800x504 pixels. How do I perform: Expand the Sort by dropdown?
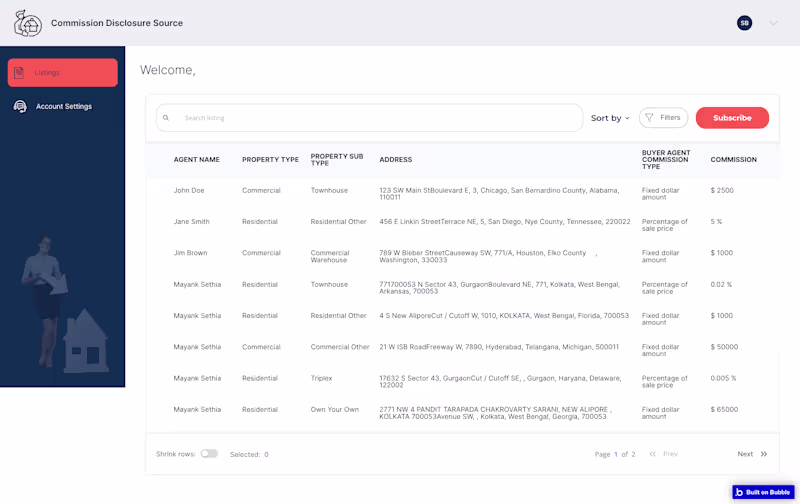(x=610, y=118)
